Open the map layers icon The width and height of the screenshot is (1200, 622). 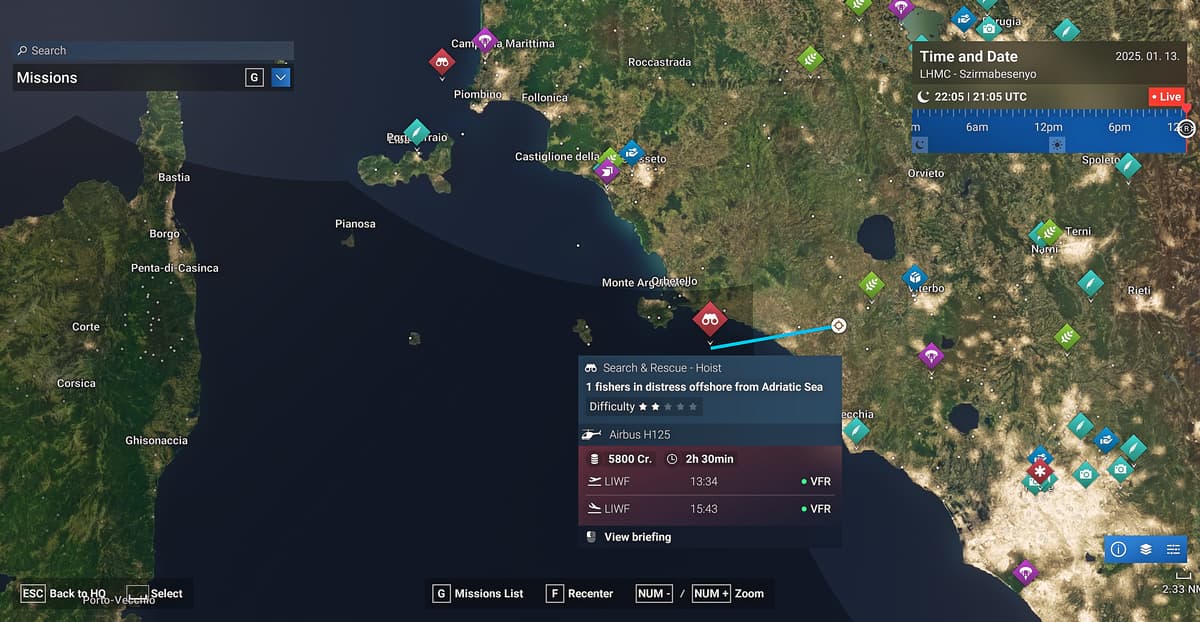1146,549
